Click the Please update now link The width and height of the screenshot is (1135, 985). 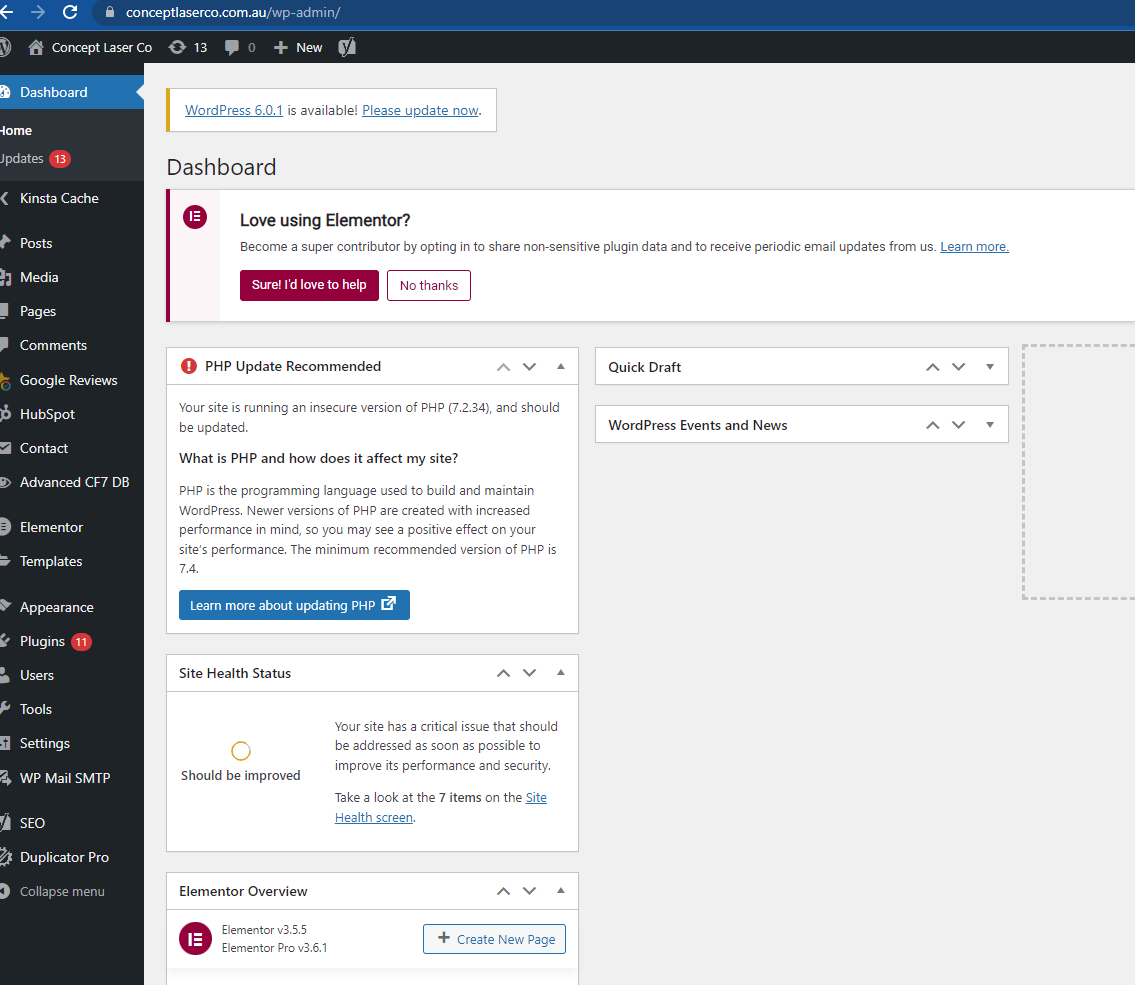(420, 110)
